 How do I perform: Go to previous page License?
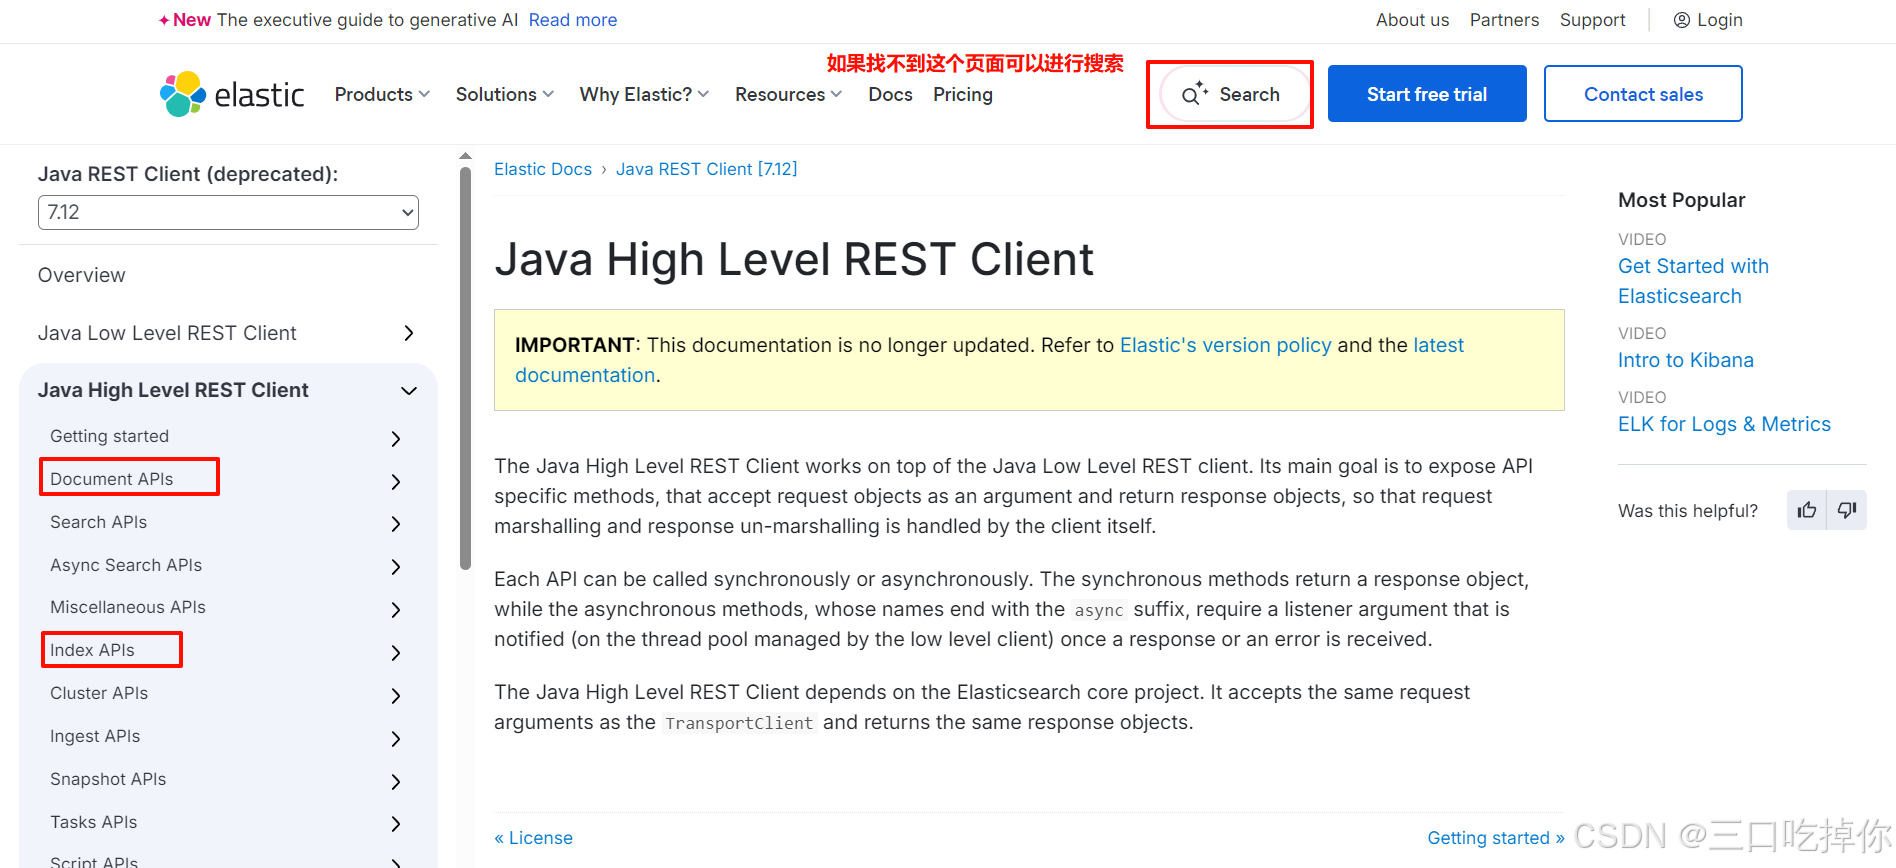click(533, 838)
